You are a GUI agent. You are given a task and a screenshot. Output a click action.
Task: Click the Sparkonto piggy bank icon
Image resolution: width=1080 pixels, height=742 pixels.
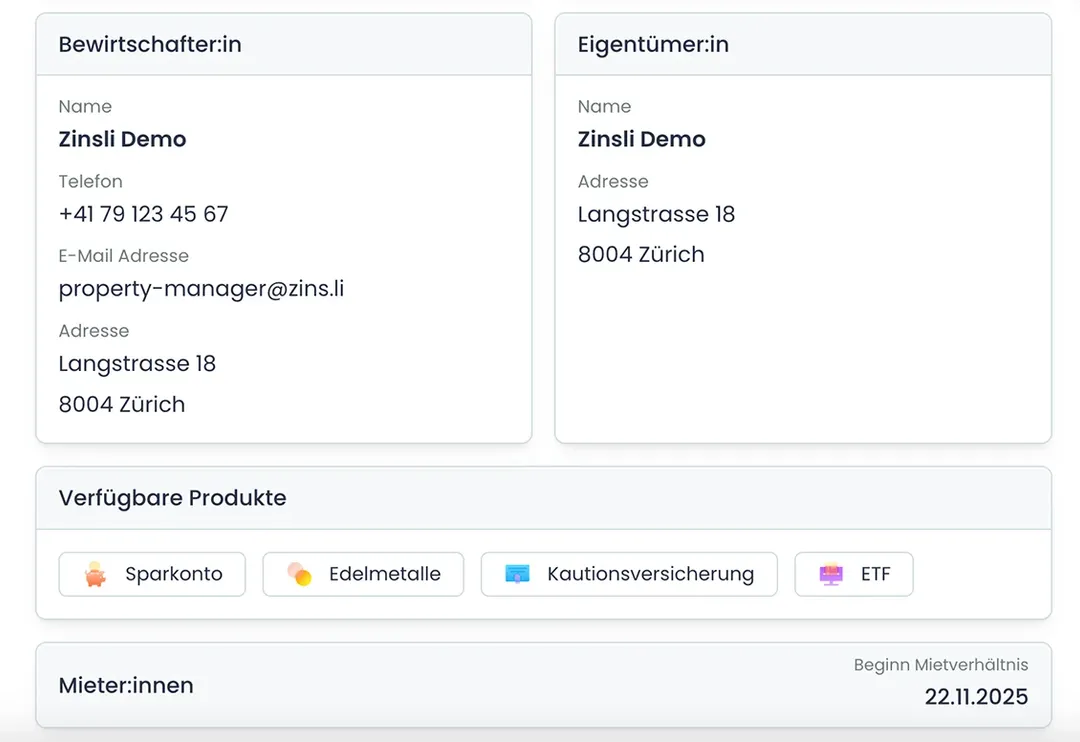point(96,575)
